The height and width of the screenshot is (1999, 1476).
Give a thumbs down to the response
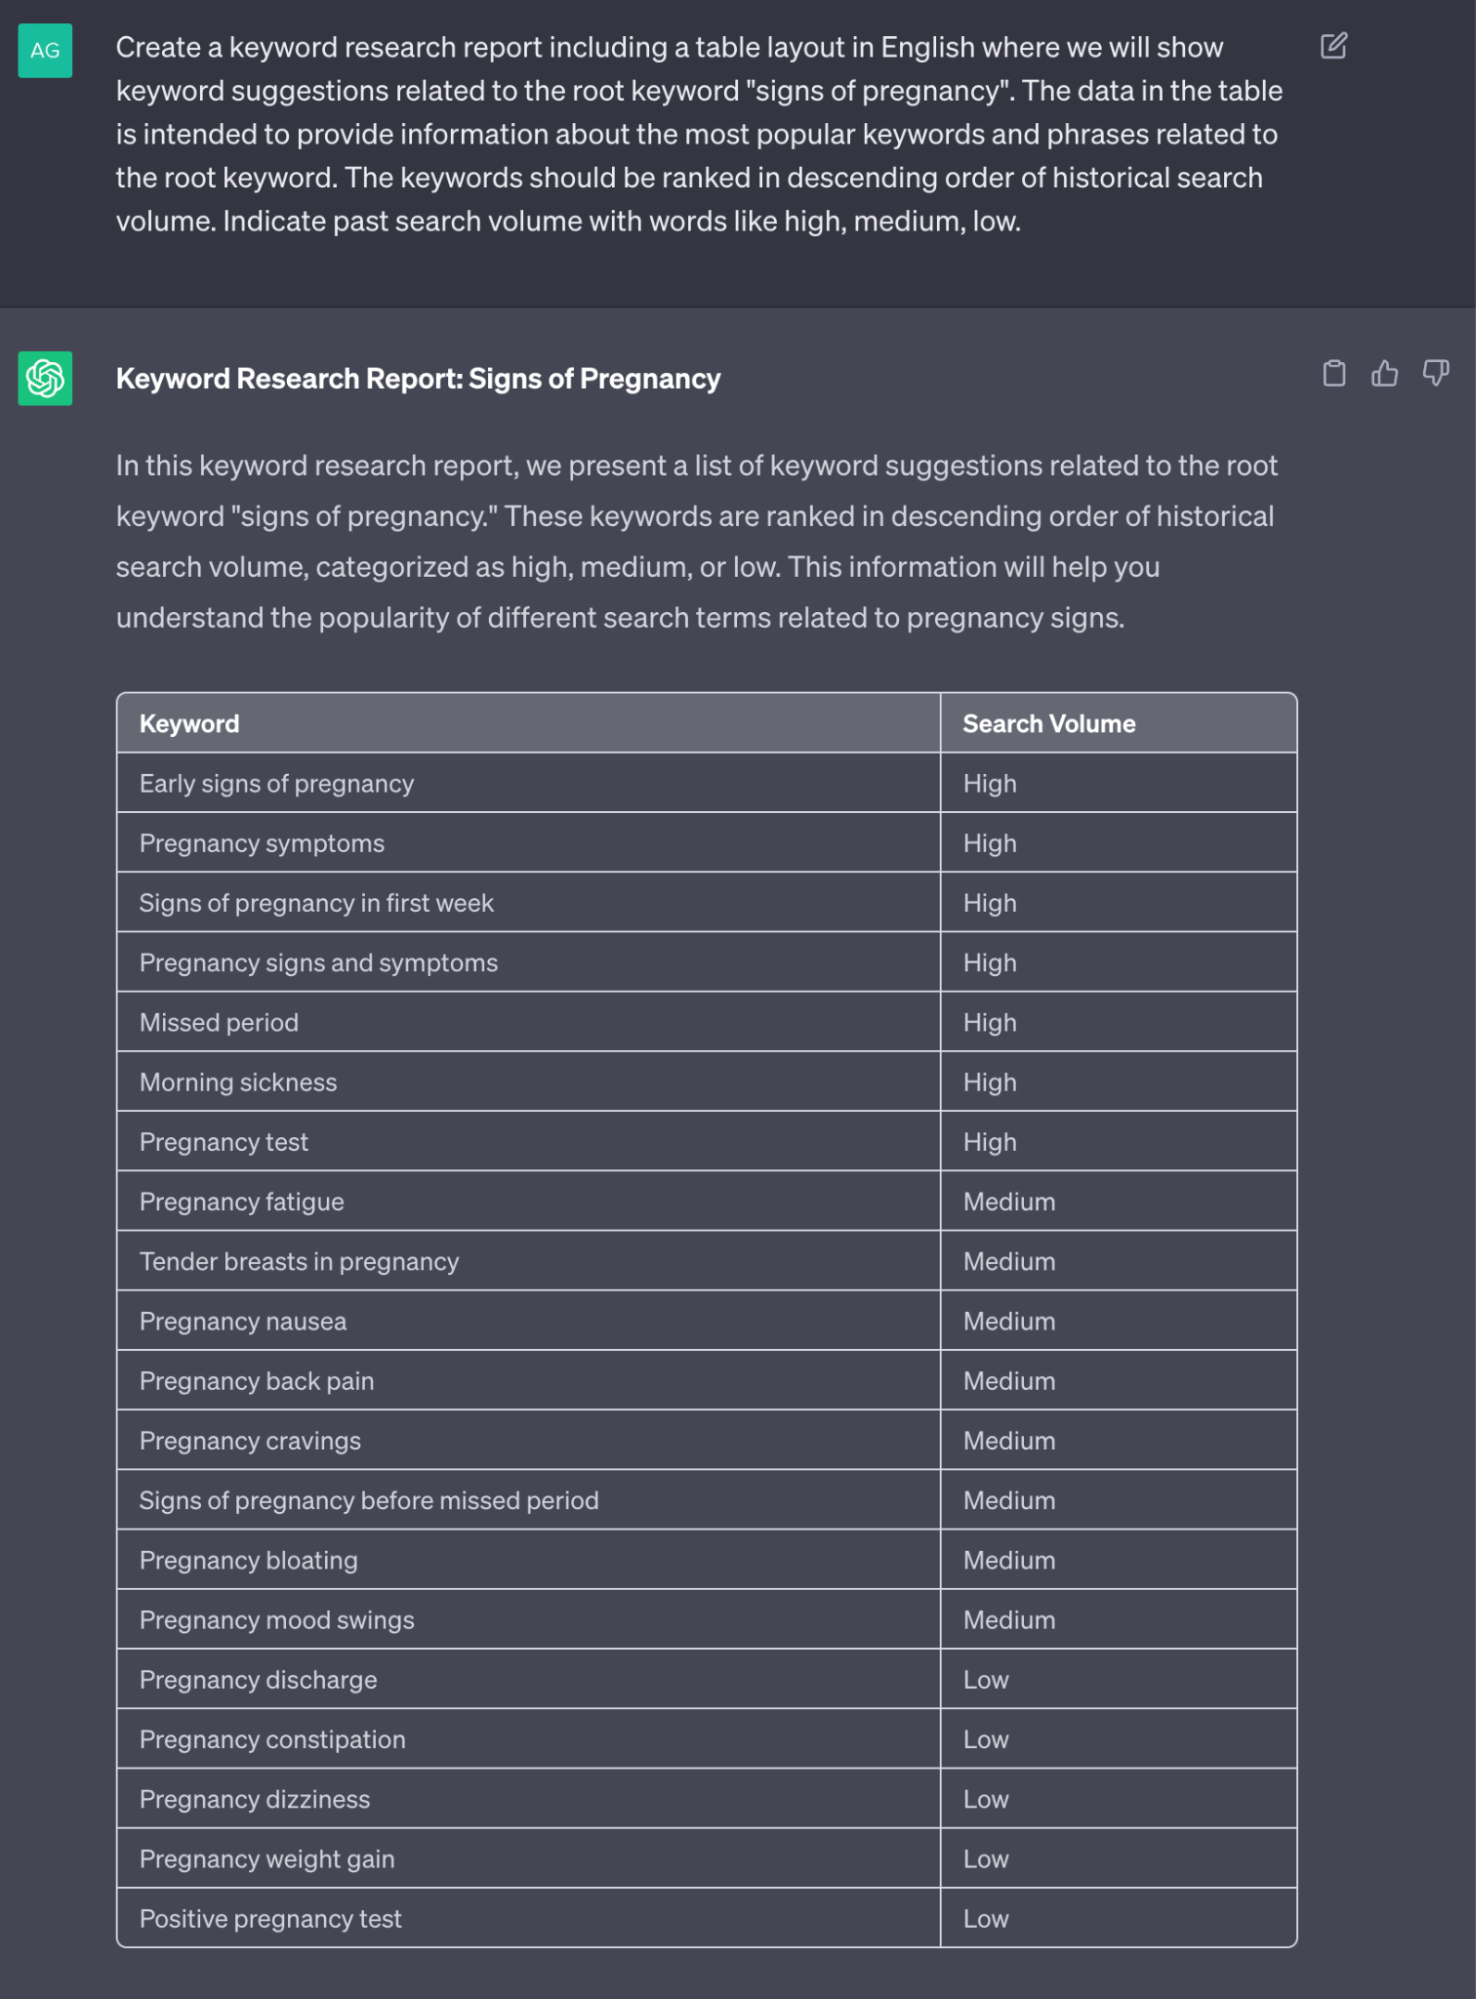coord(1436,373)
